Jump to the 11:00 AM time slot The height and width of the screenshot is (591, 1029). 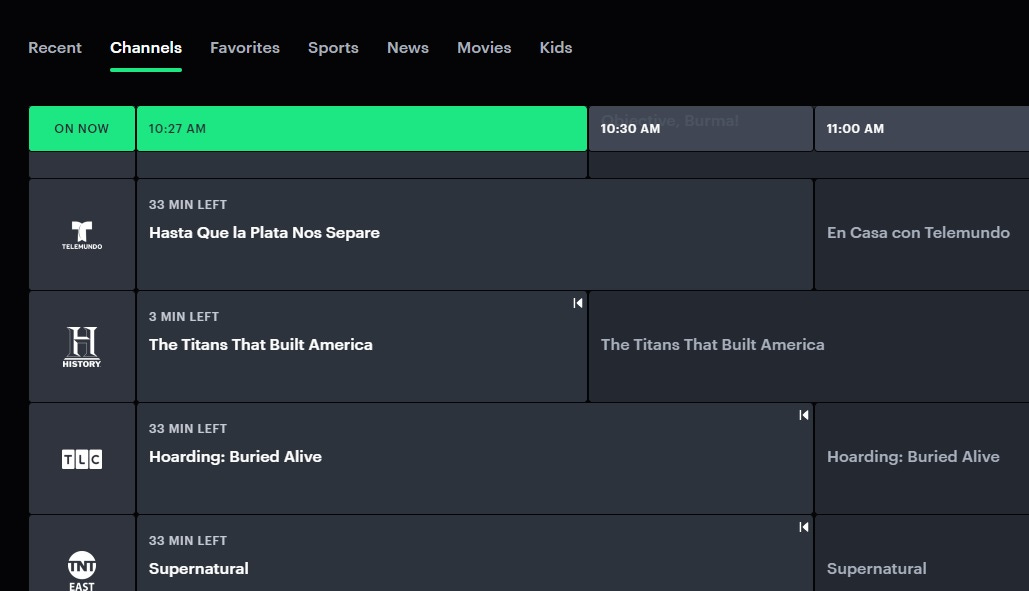[921, 129]
